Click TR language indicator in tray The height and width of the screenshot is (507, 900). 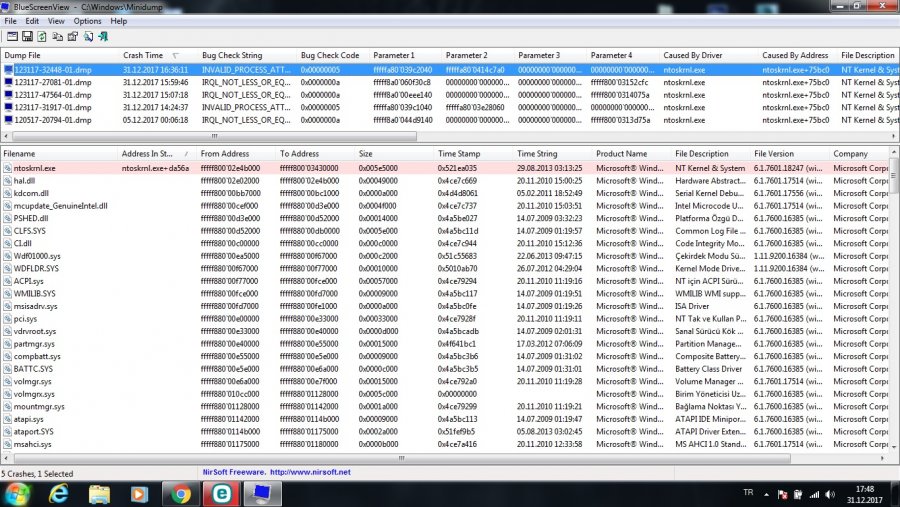748,492
